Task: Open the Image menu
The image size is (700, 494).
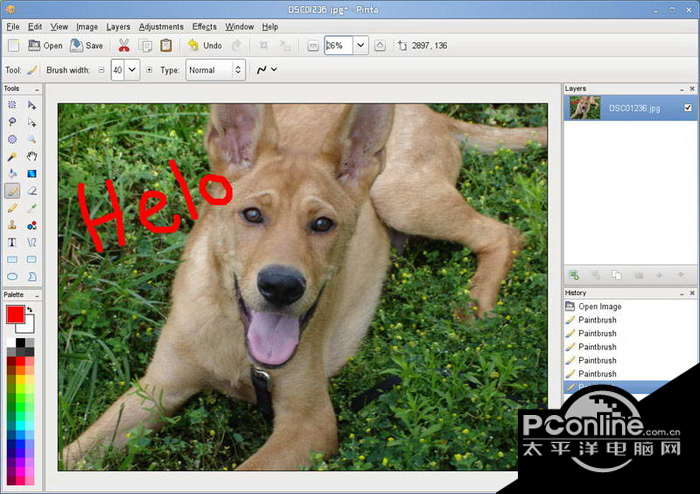Action: click(87, 27)
